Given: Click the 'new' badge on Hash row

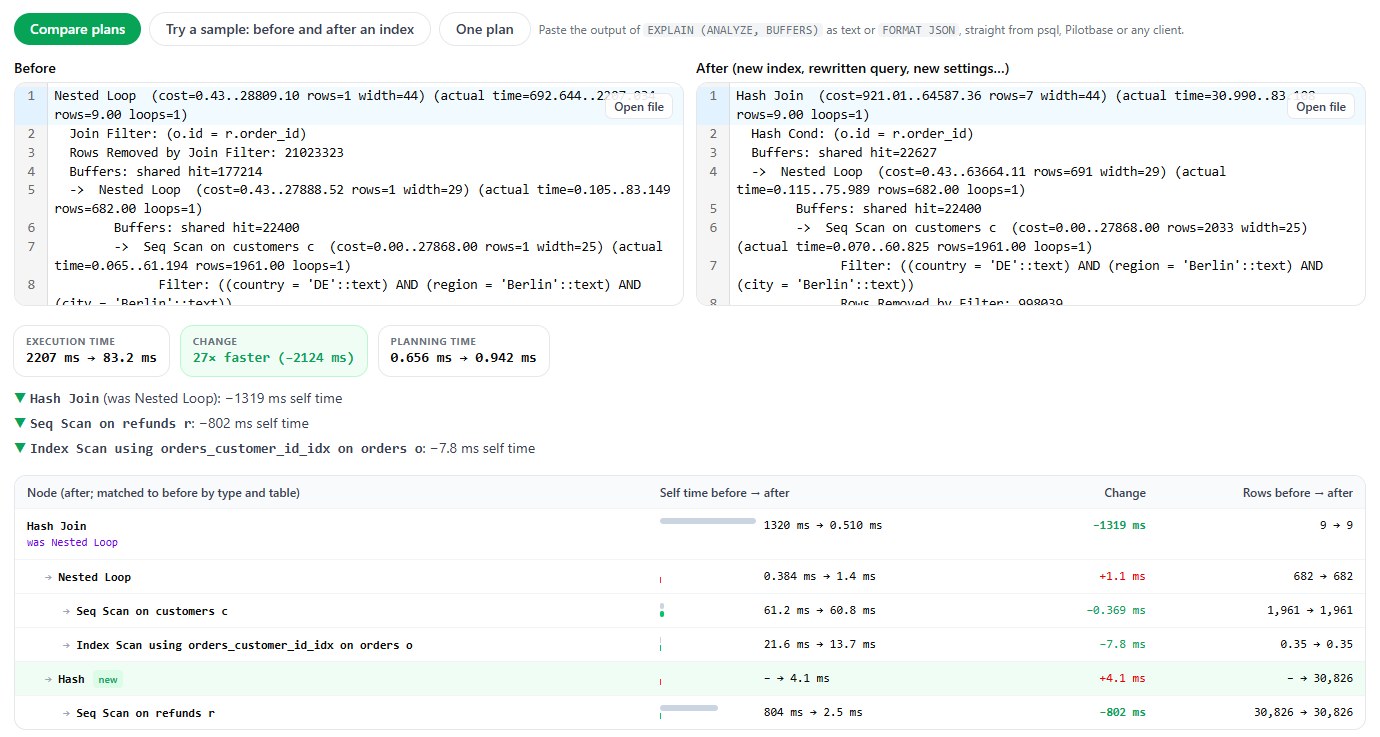Looking at the screenshot, I should [x=108, y=680].
